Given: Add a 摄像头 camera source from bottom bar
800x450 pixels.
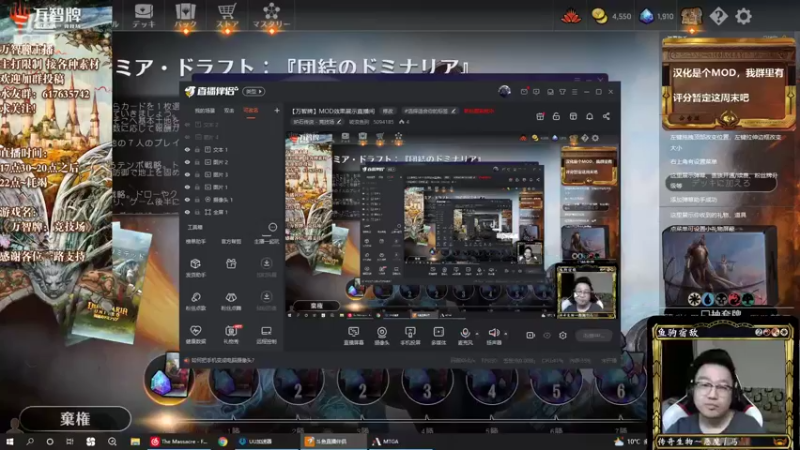Looking at the screenshot, I should (x=382, y=336).
